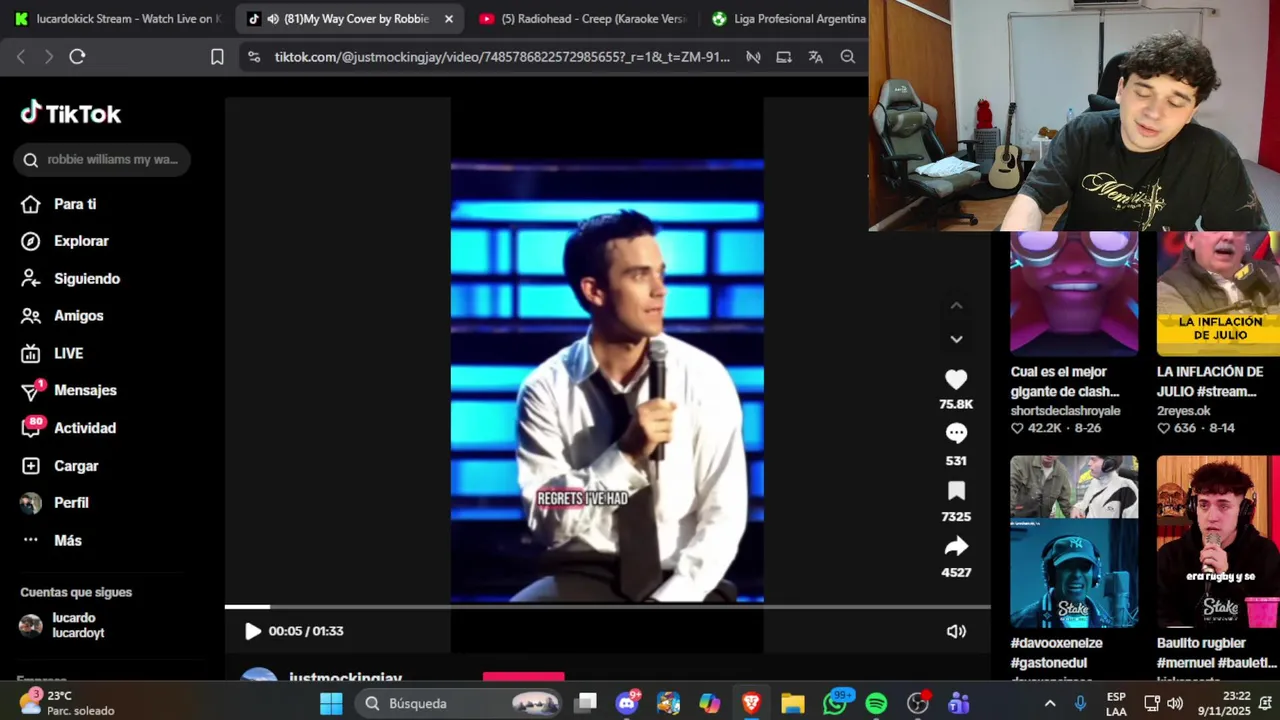
Task: Click the Windows taskbar Búsqueda box
Action: click(x=461, y=704)
